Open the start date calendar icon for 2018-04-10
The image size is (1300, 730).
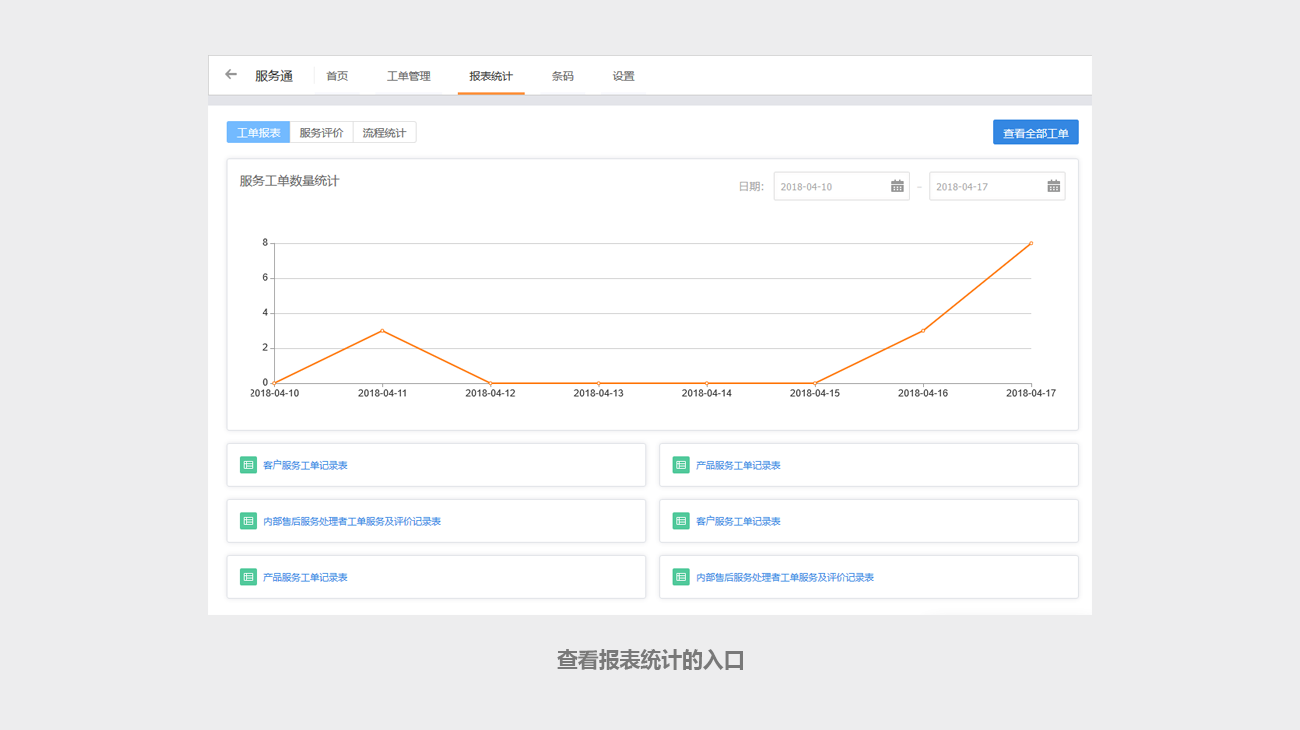pyautogui.click(x=897, y=186)
